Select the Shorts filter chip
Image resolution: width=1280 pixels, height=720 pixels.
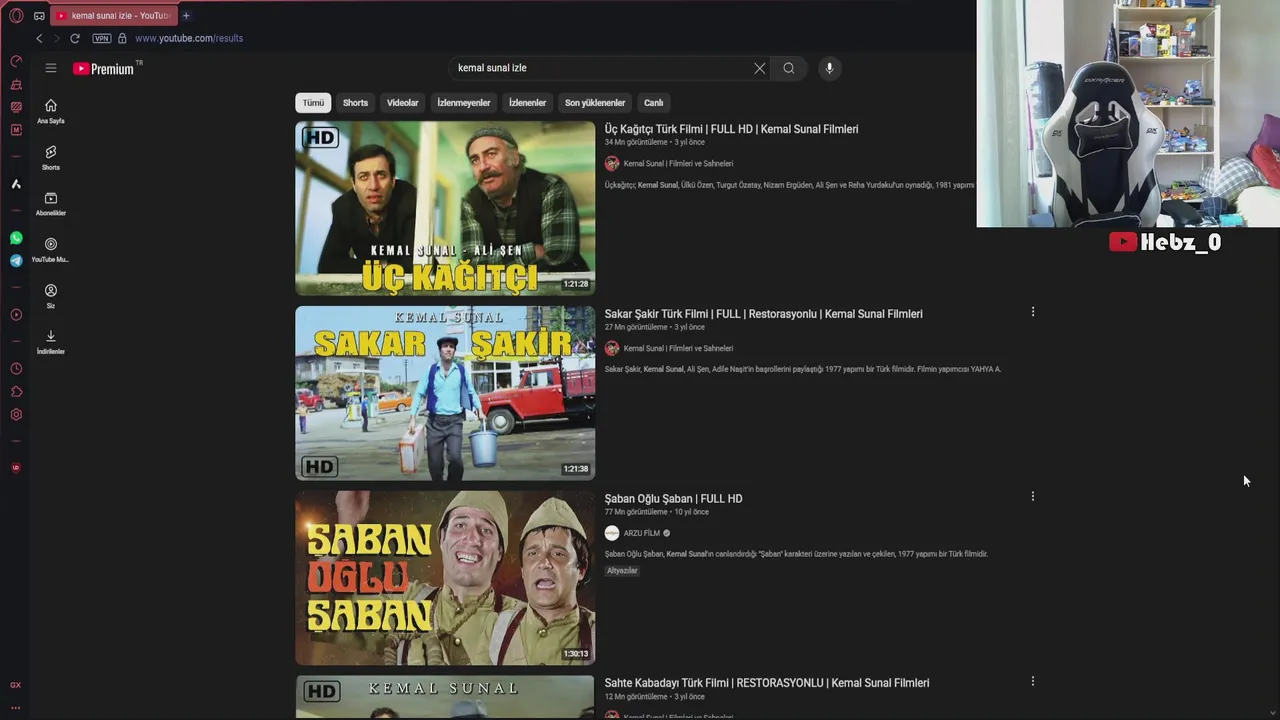355,103
